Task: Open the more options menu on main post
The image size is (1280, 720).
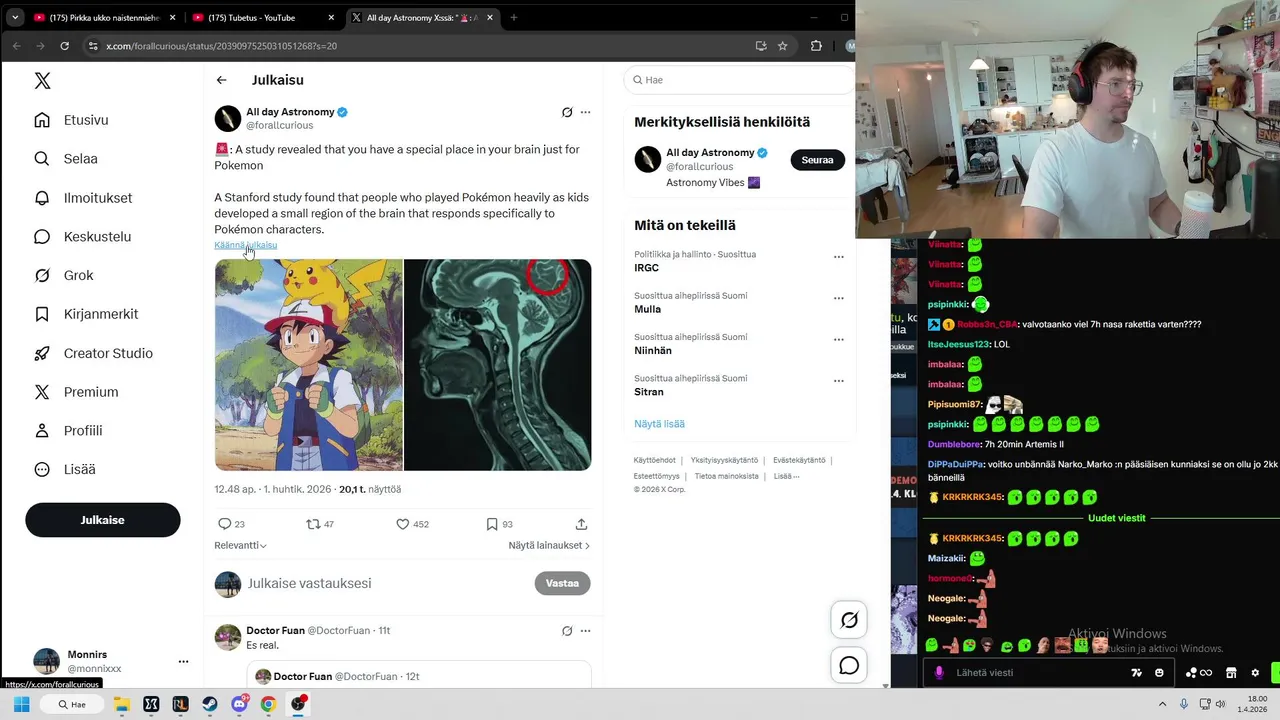Action: [586, 113]
